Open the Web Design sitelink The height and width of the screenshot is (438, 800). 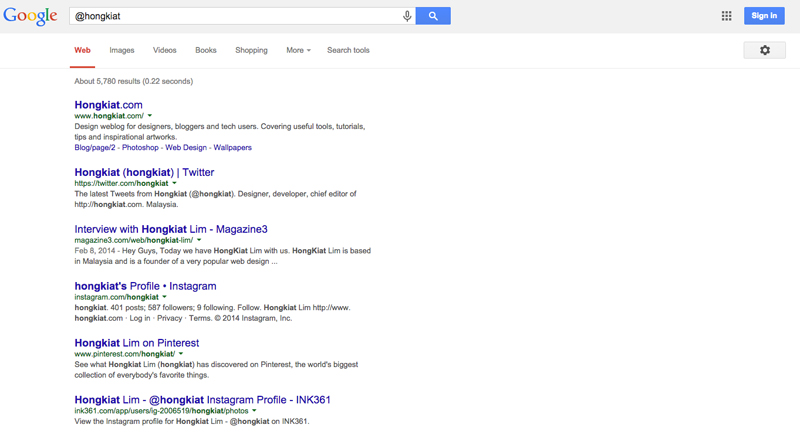[x=186, y=148]
